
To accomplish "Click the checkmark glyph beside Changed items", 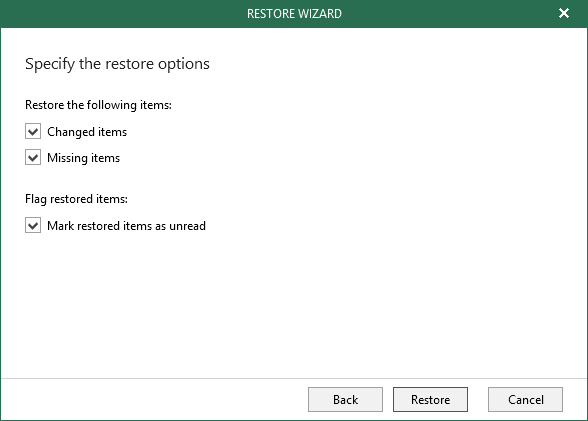I will 33,132.
